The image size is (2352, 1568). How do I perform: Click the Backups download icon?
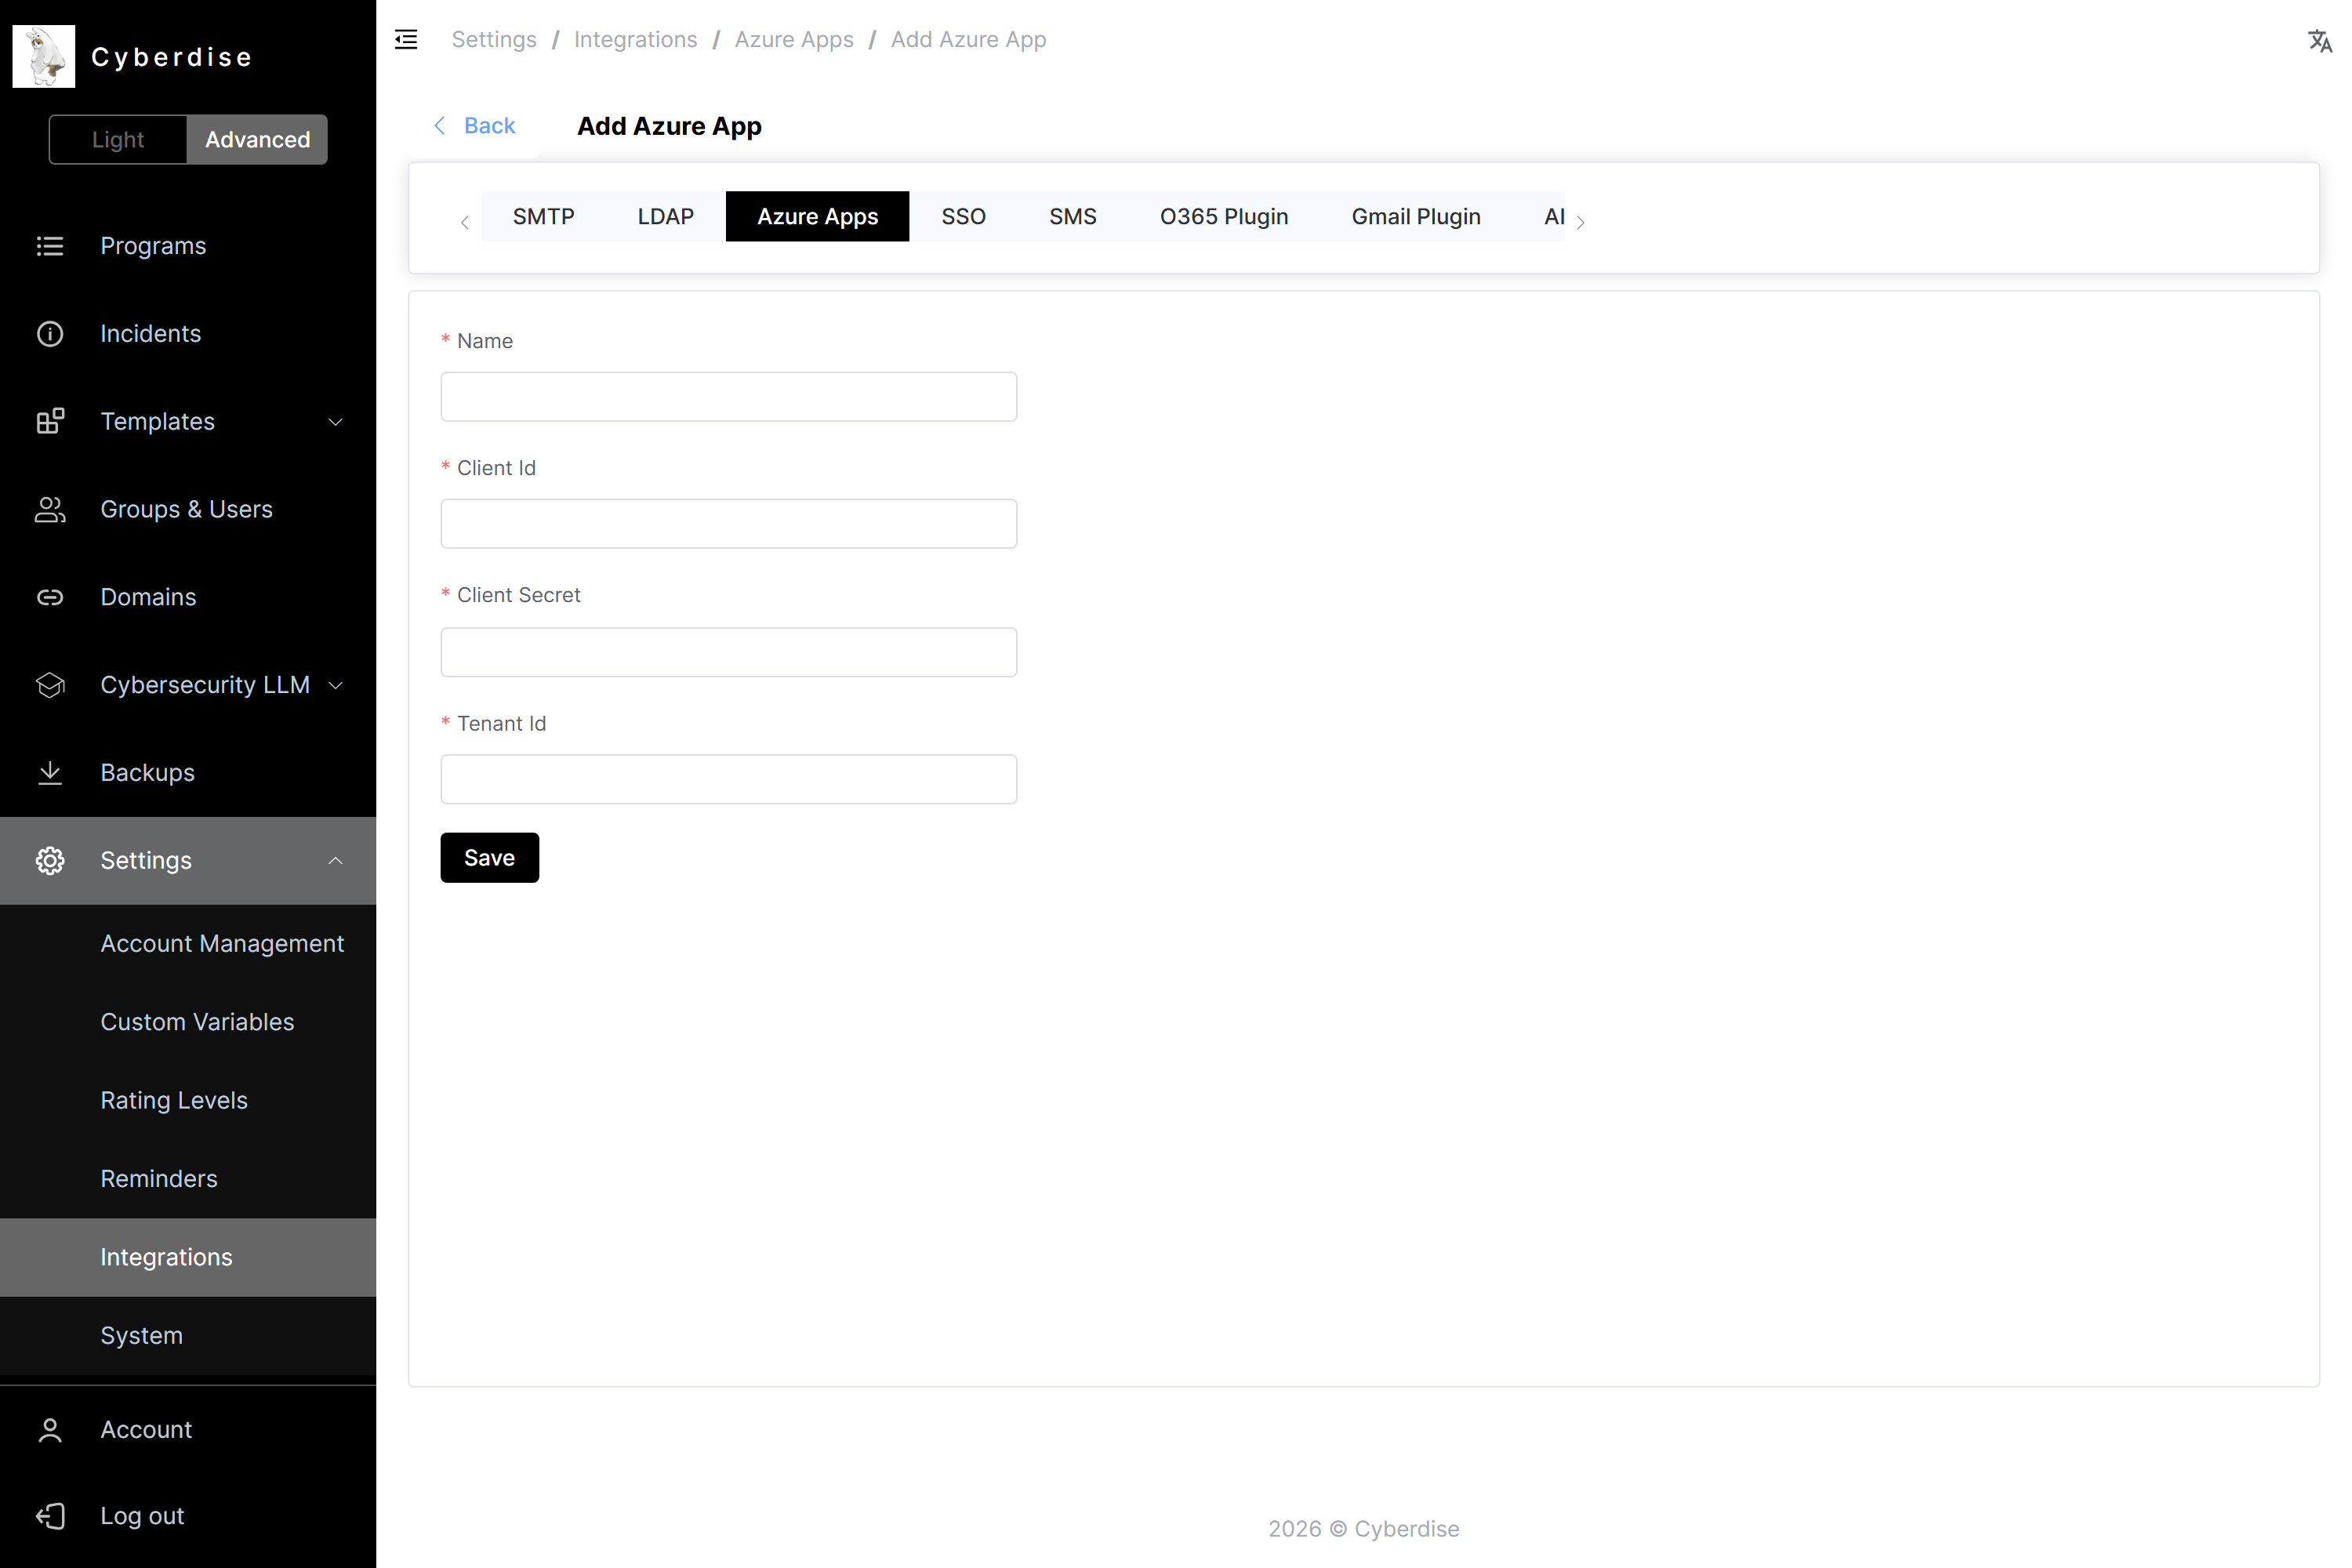click(x=50, y=773)
